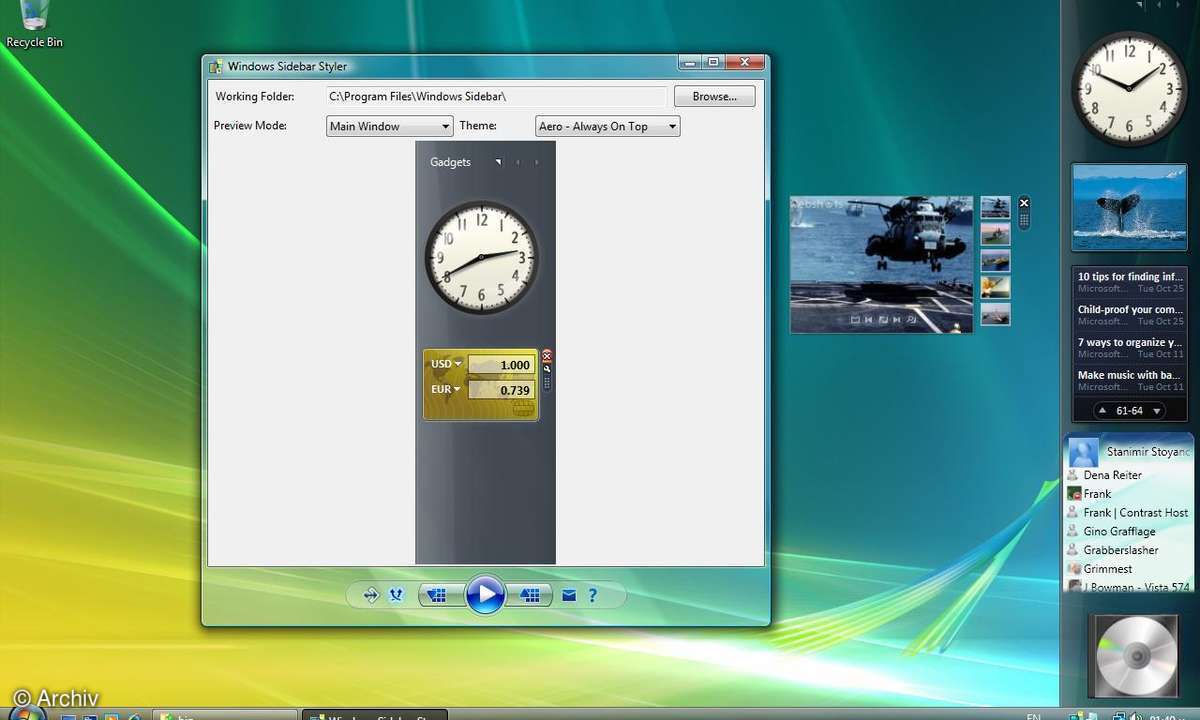Screen dimensions: 1200x720
Task: Click the previous page arrow beside Gadgets
Action: click(x=518, y=162)
